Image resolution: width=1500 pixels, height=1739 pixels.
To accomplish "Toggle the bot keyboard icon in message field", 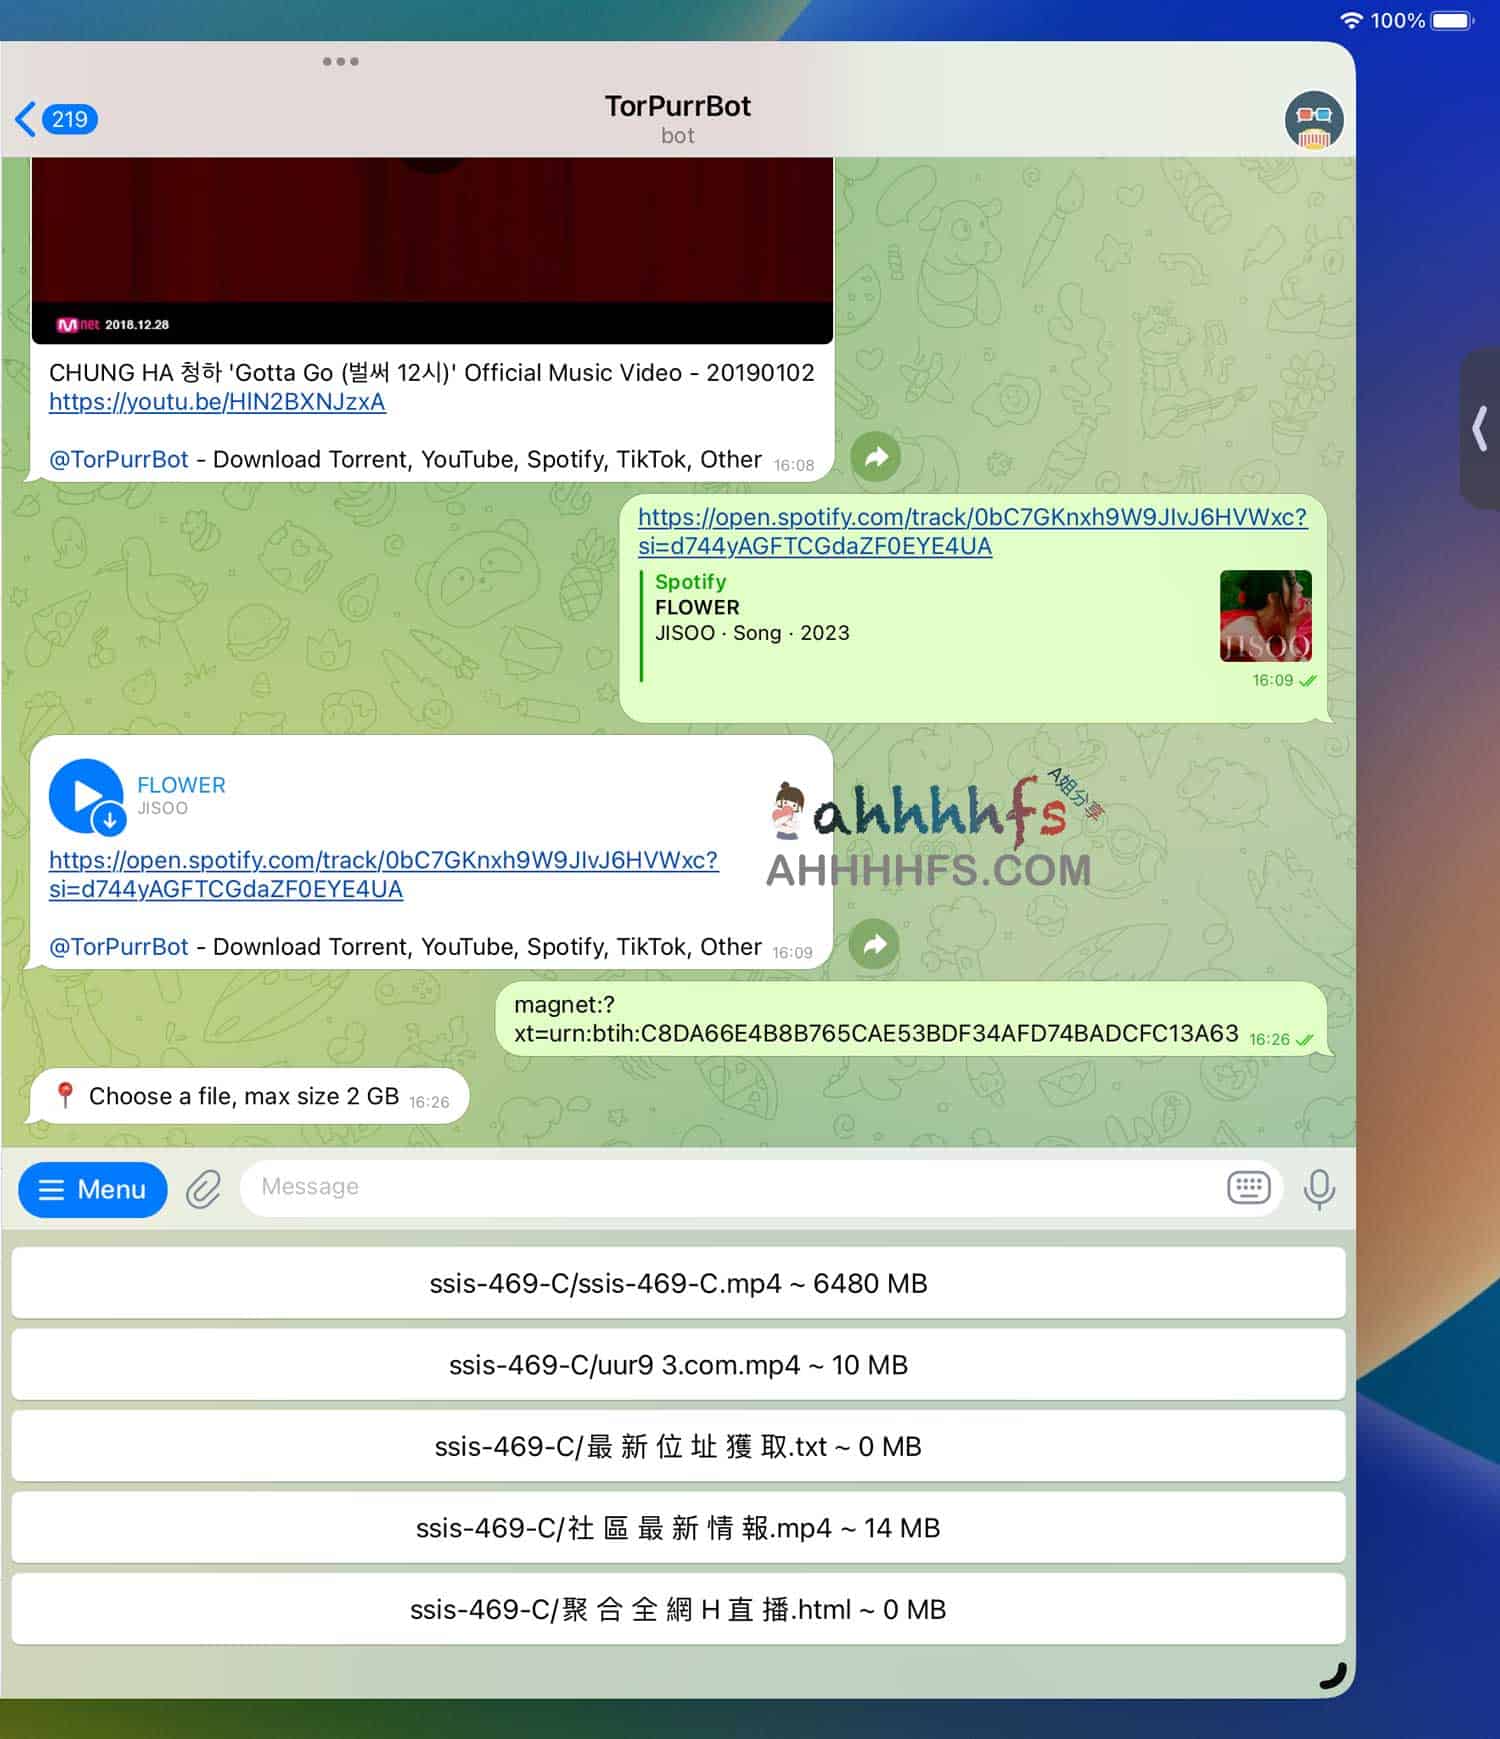I will coord(1248,1188).
